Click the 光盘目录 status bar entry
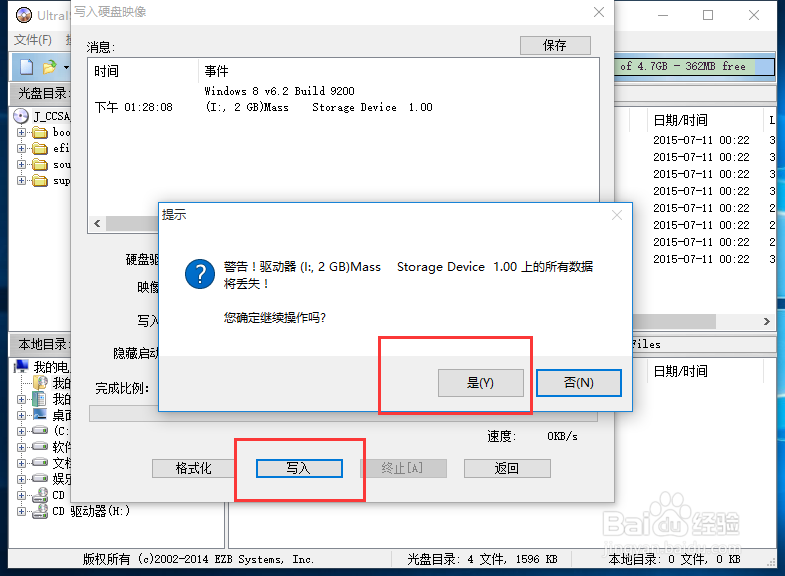 coord(482,559)
